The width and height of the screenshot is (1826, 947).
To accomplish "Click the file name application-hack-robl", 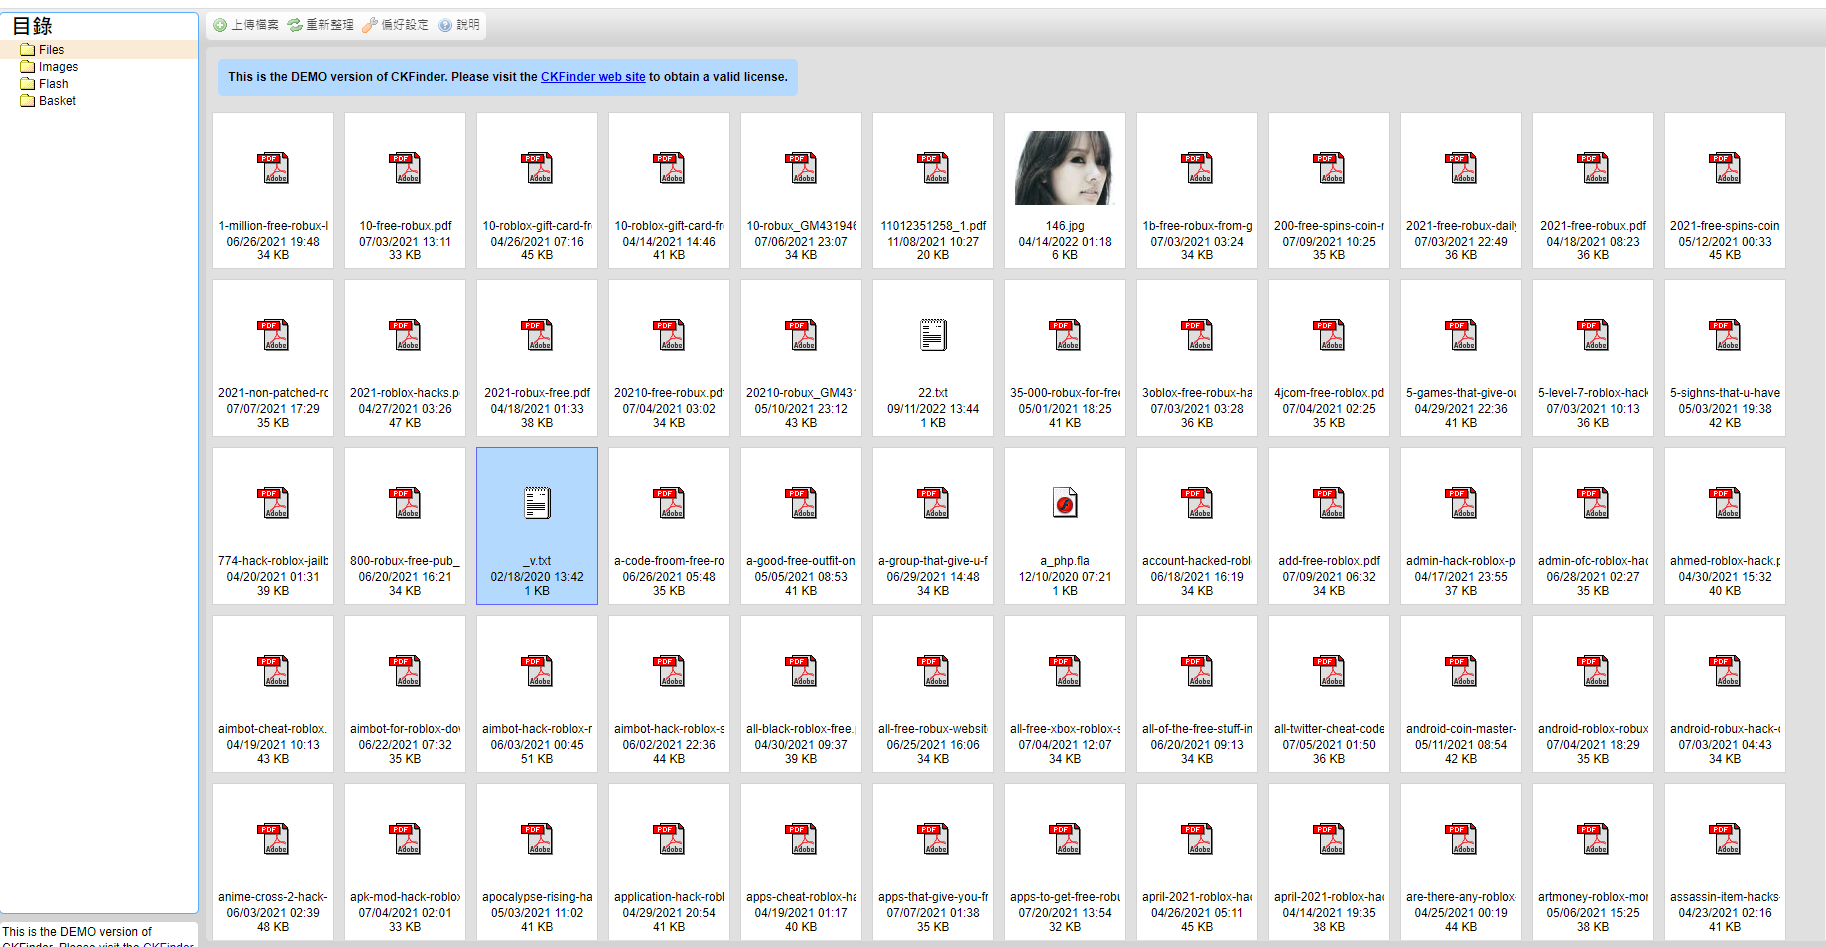I will [x=669, y=897].
